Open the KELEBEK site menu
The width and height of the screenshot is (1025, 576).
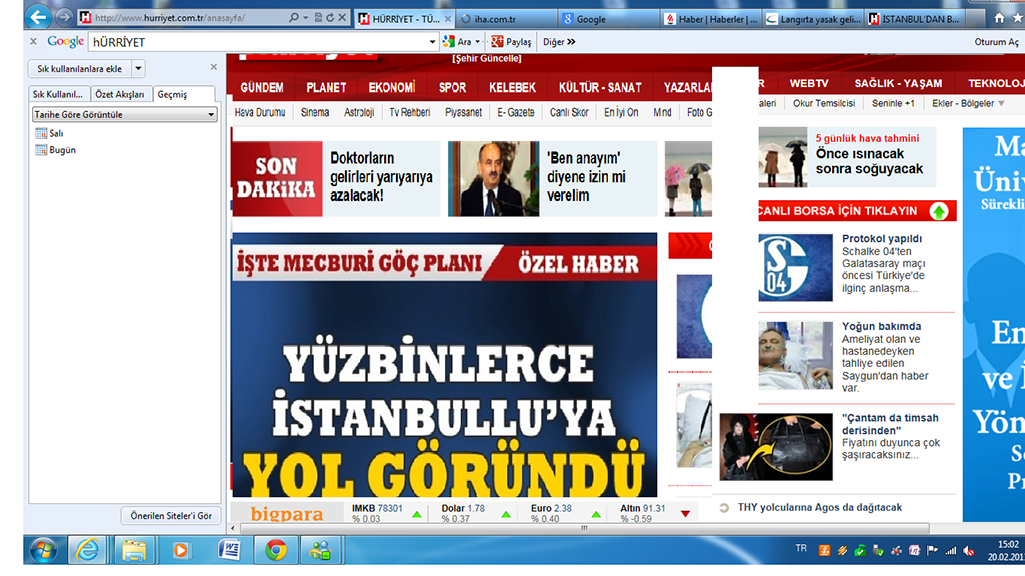coord(512,88)
